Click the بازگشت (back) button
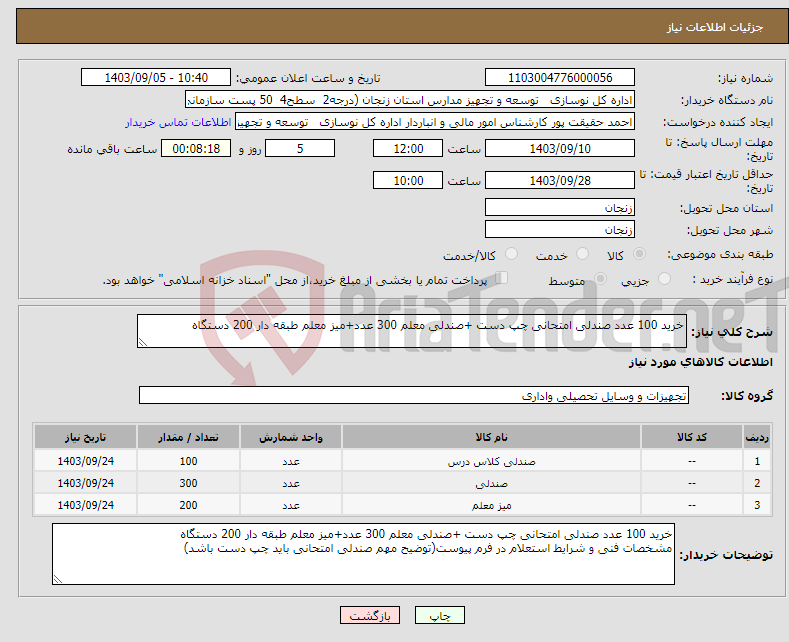This screenshot has width=789, height=642. [370, 615]
